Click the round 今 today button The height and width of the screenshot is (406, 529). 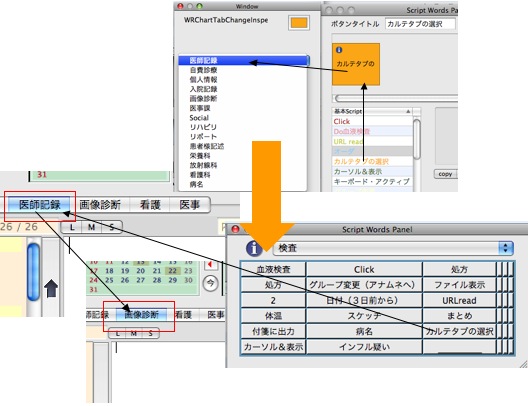coord(211,283)
